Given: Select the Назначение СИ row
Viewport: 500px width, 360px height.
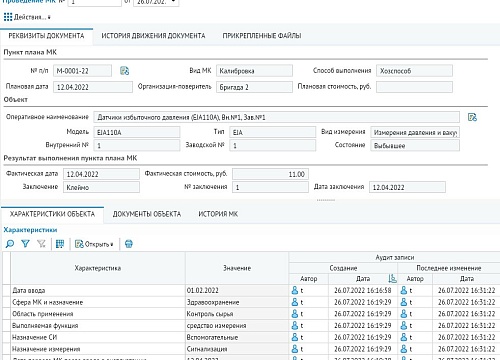Looking at the screenshot, I should tap(251, 337).
